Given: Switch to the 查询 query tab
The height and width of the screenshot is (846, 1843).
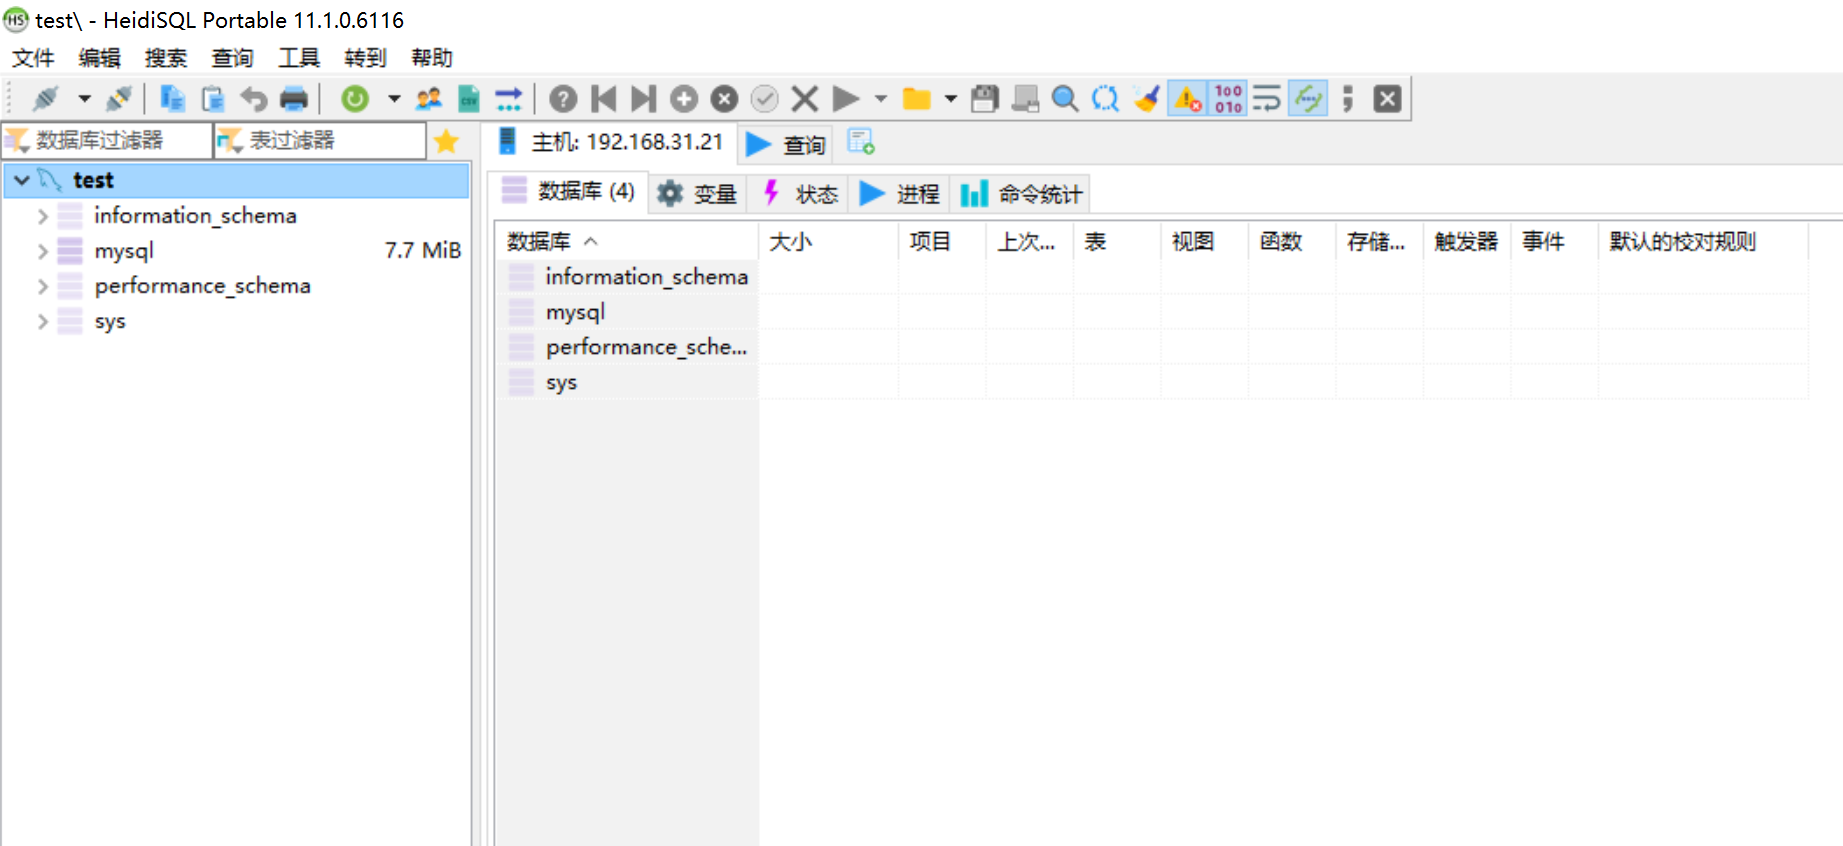Looking at the screenshot, I should coord(786,144).
